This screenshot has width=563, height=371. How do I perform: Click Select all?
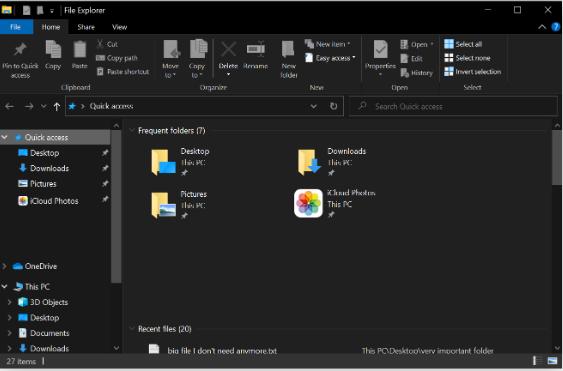(463, 44)
